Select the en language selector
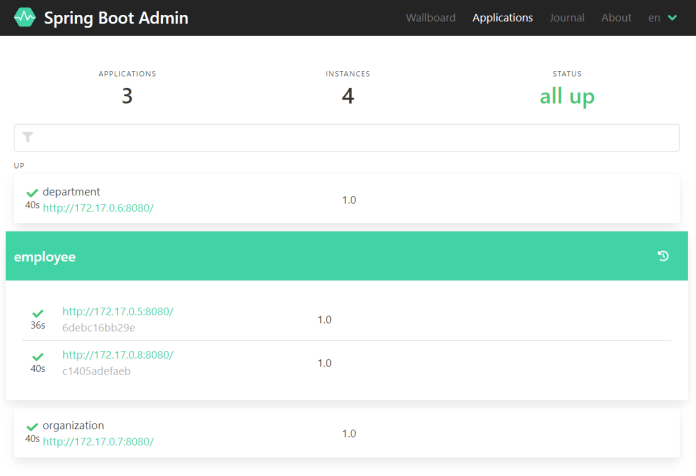The height and width of the screenshot is (476, 696). [654, 18]
